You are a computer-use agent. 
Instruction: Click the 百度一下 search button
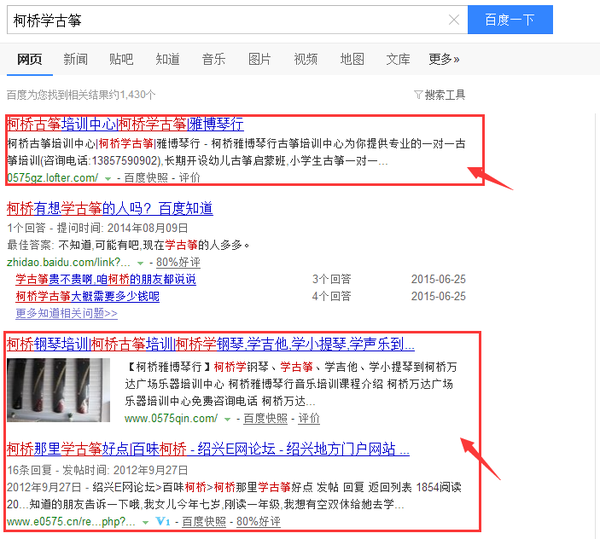pyautogui.click(x=510, y=20)
